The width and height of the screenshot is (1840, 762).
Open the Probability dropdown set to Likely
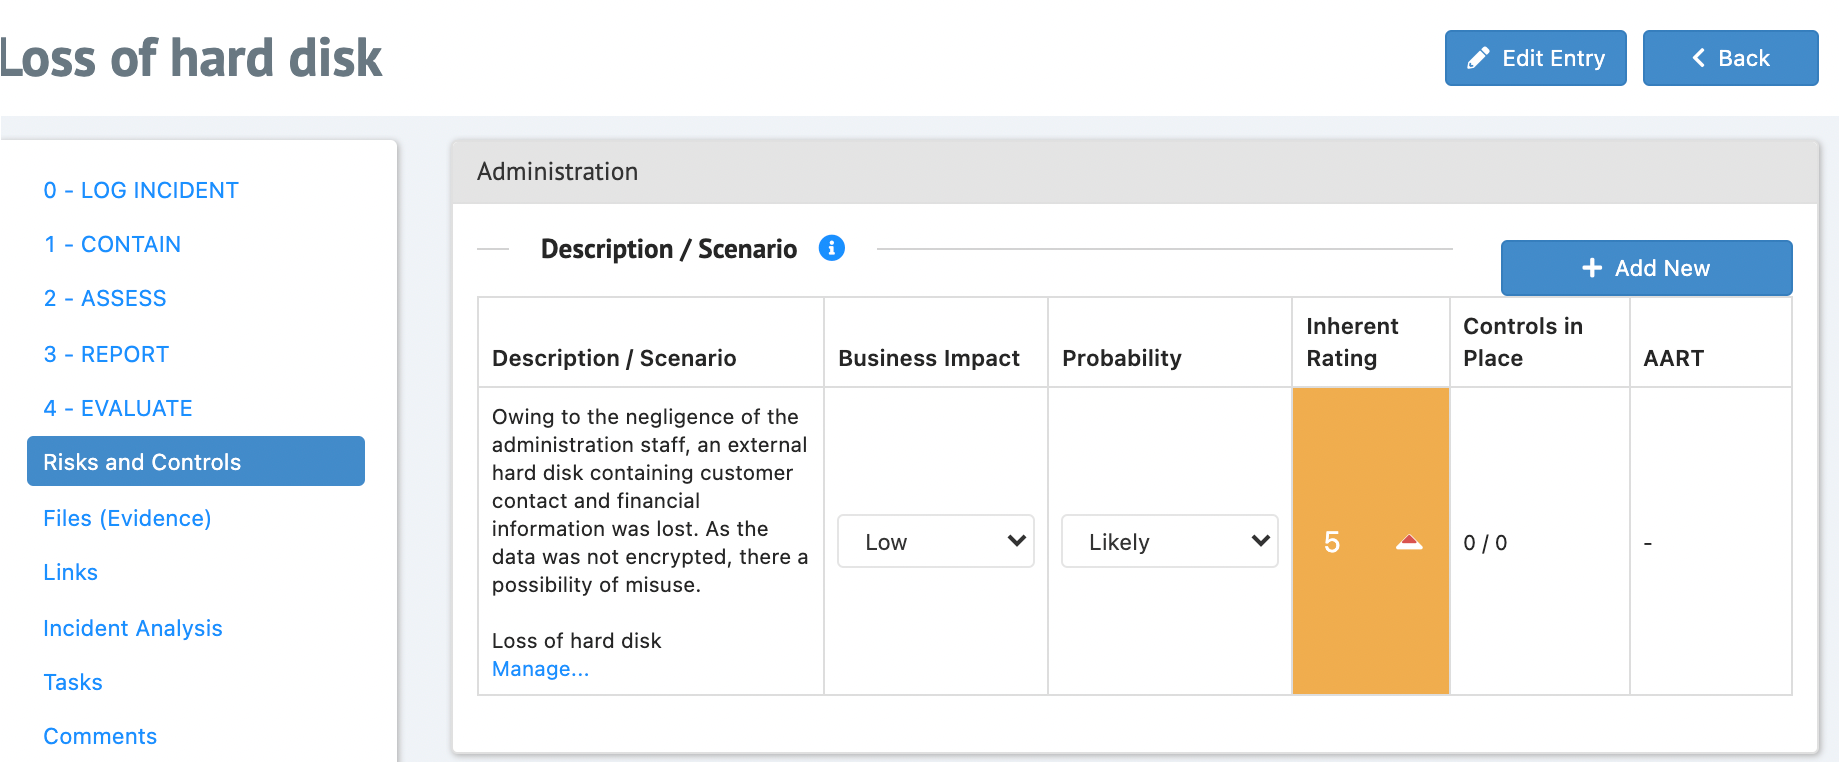point(1169,541)
